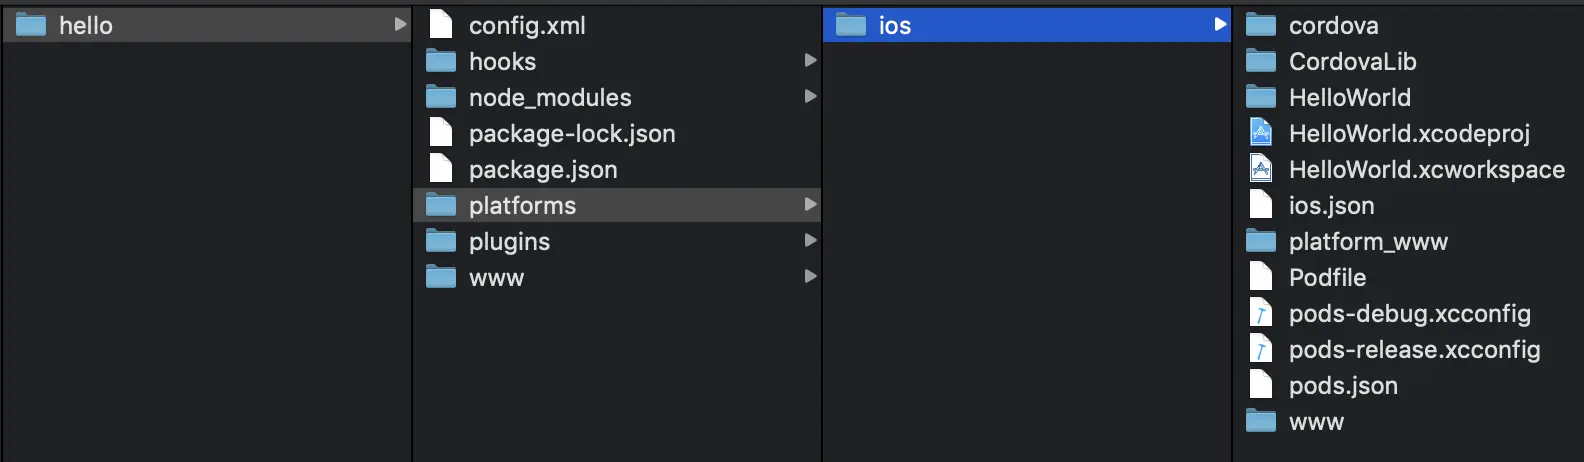Expand the hooks folder arrow

pyautogui.click(x=811, y=61)
